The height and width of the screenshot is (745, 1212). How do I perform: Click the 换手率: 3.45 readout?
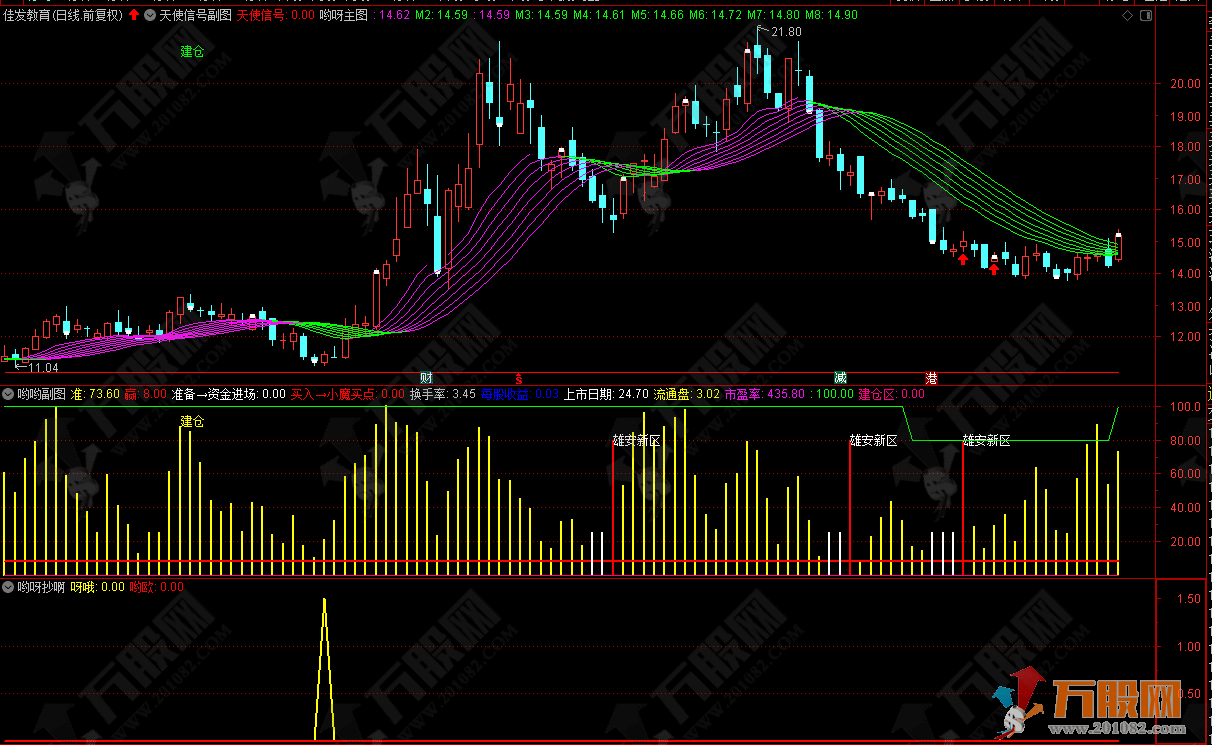[442, 394]
